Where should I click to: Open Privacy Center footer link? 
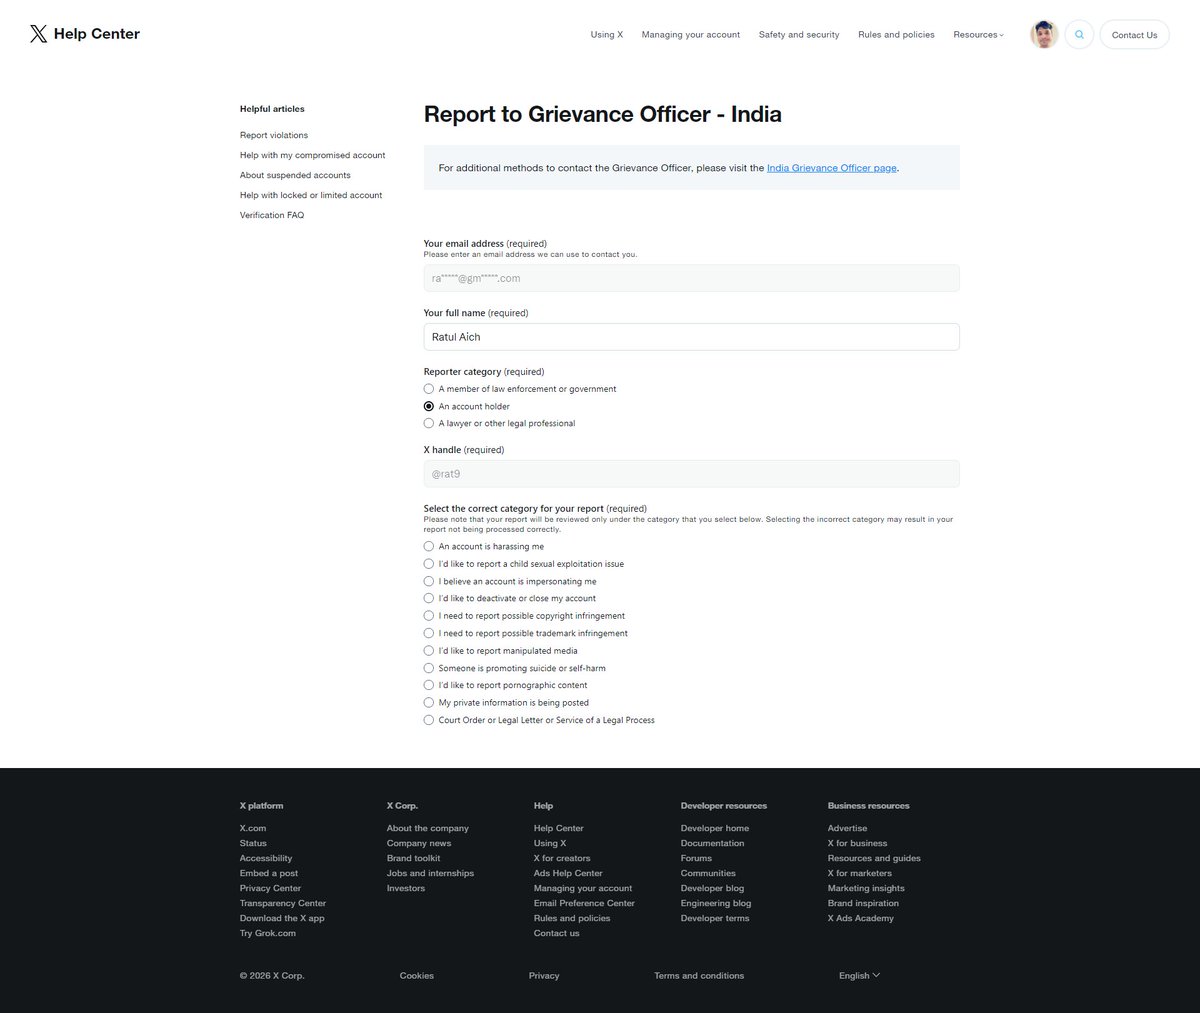(270, 888)
